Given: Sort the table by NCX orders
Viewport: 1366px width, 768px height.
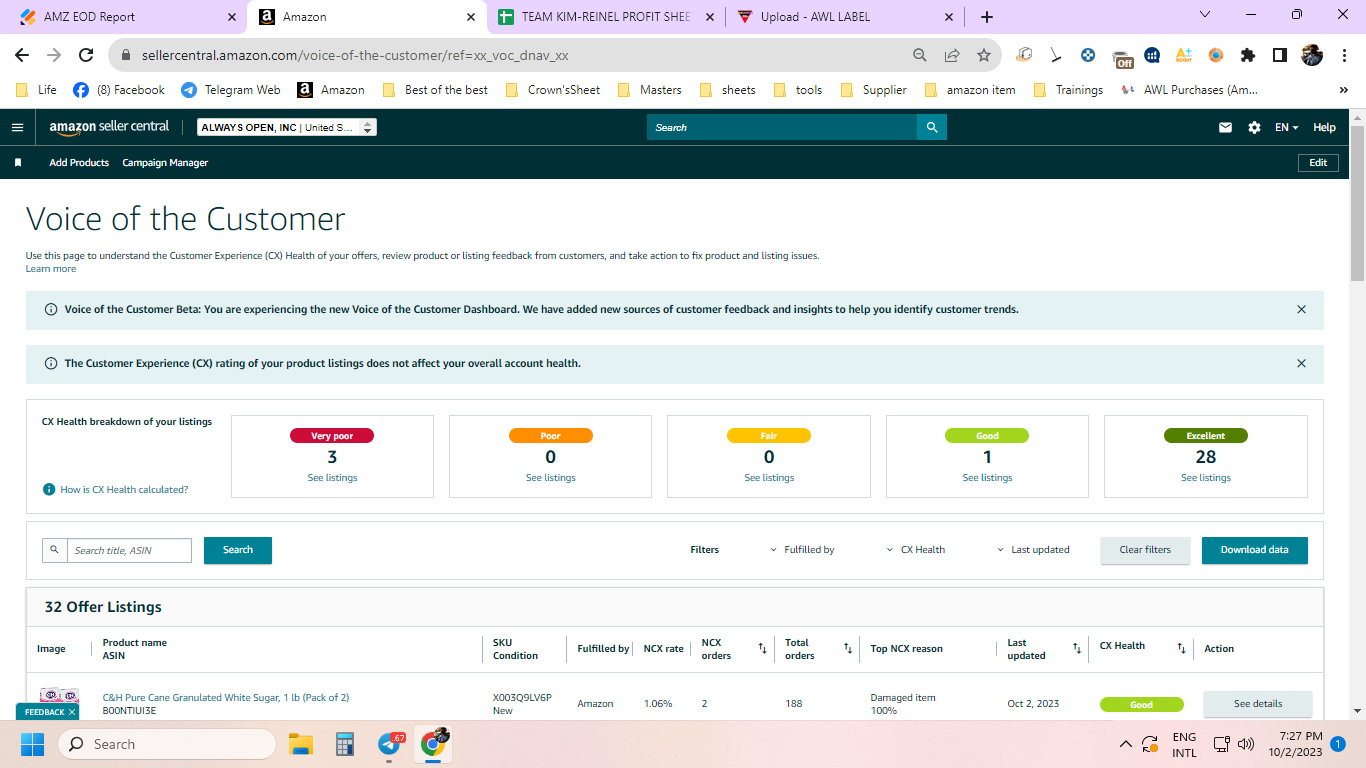Looking at the screenshot, I should 762,649.
